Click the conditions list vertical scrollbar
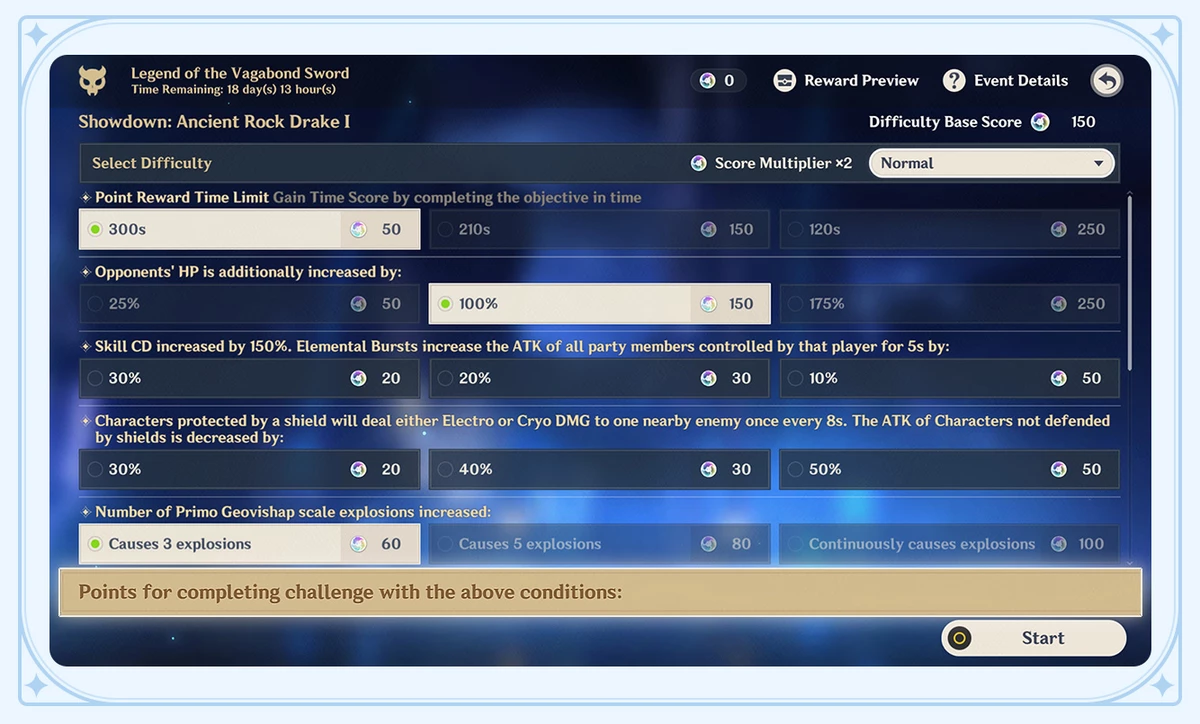The image size is (1200, 724). coord(1130,285)
